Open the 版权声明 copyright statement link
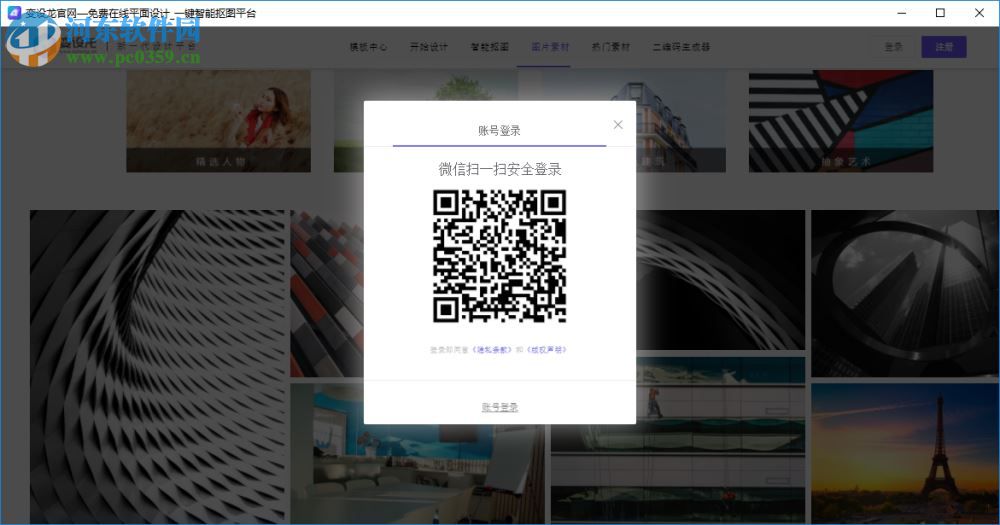 (547, 350)
